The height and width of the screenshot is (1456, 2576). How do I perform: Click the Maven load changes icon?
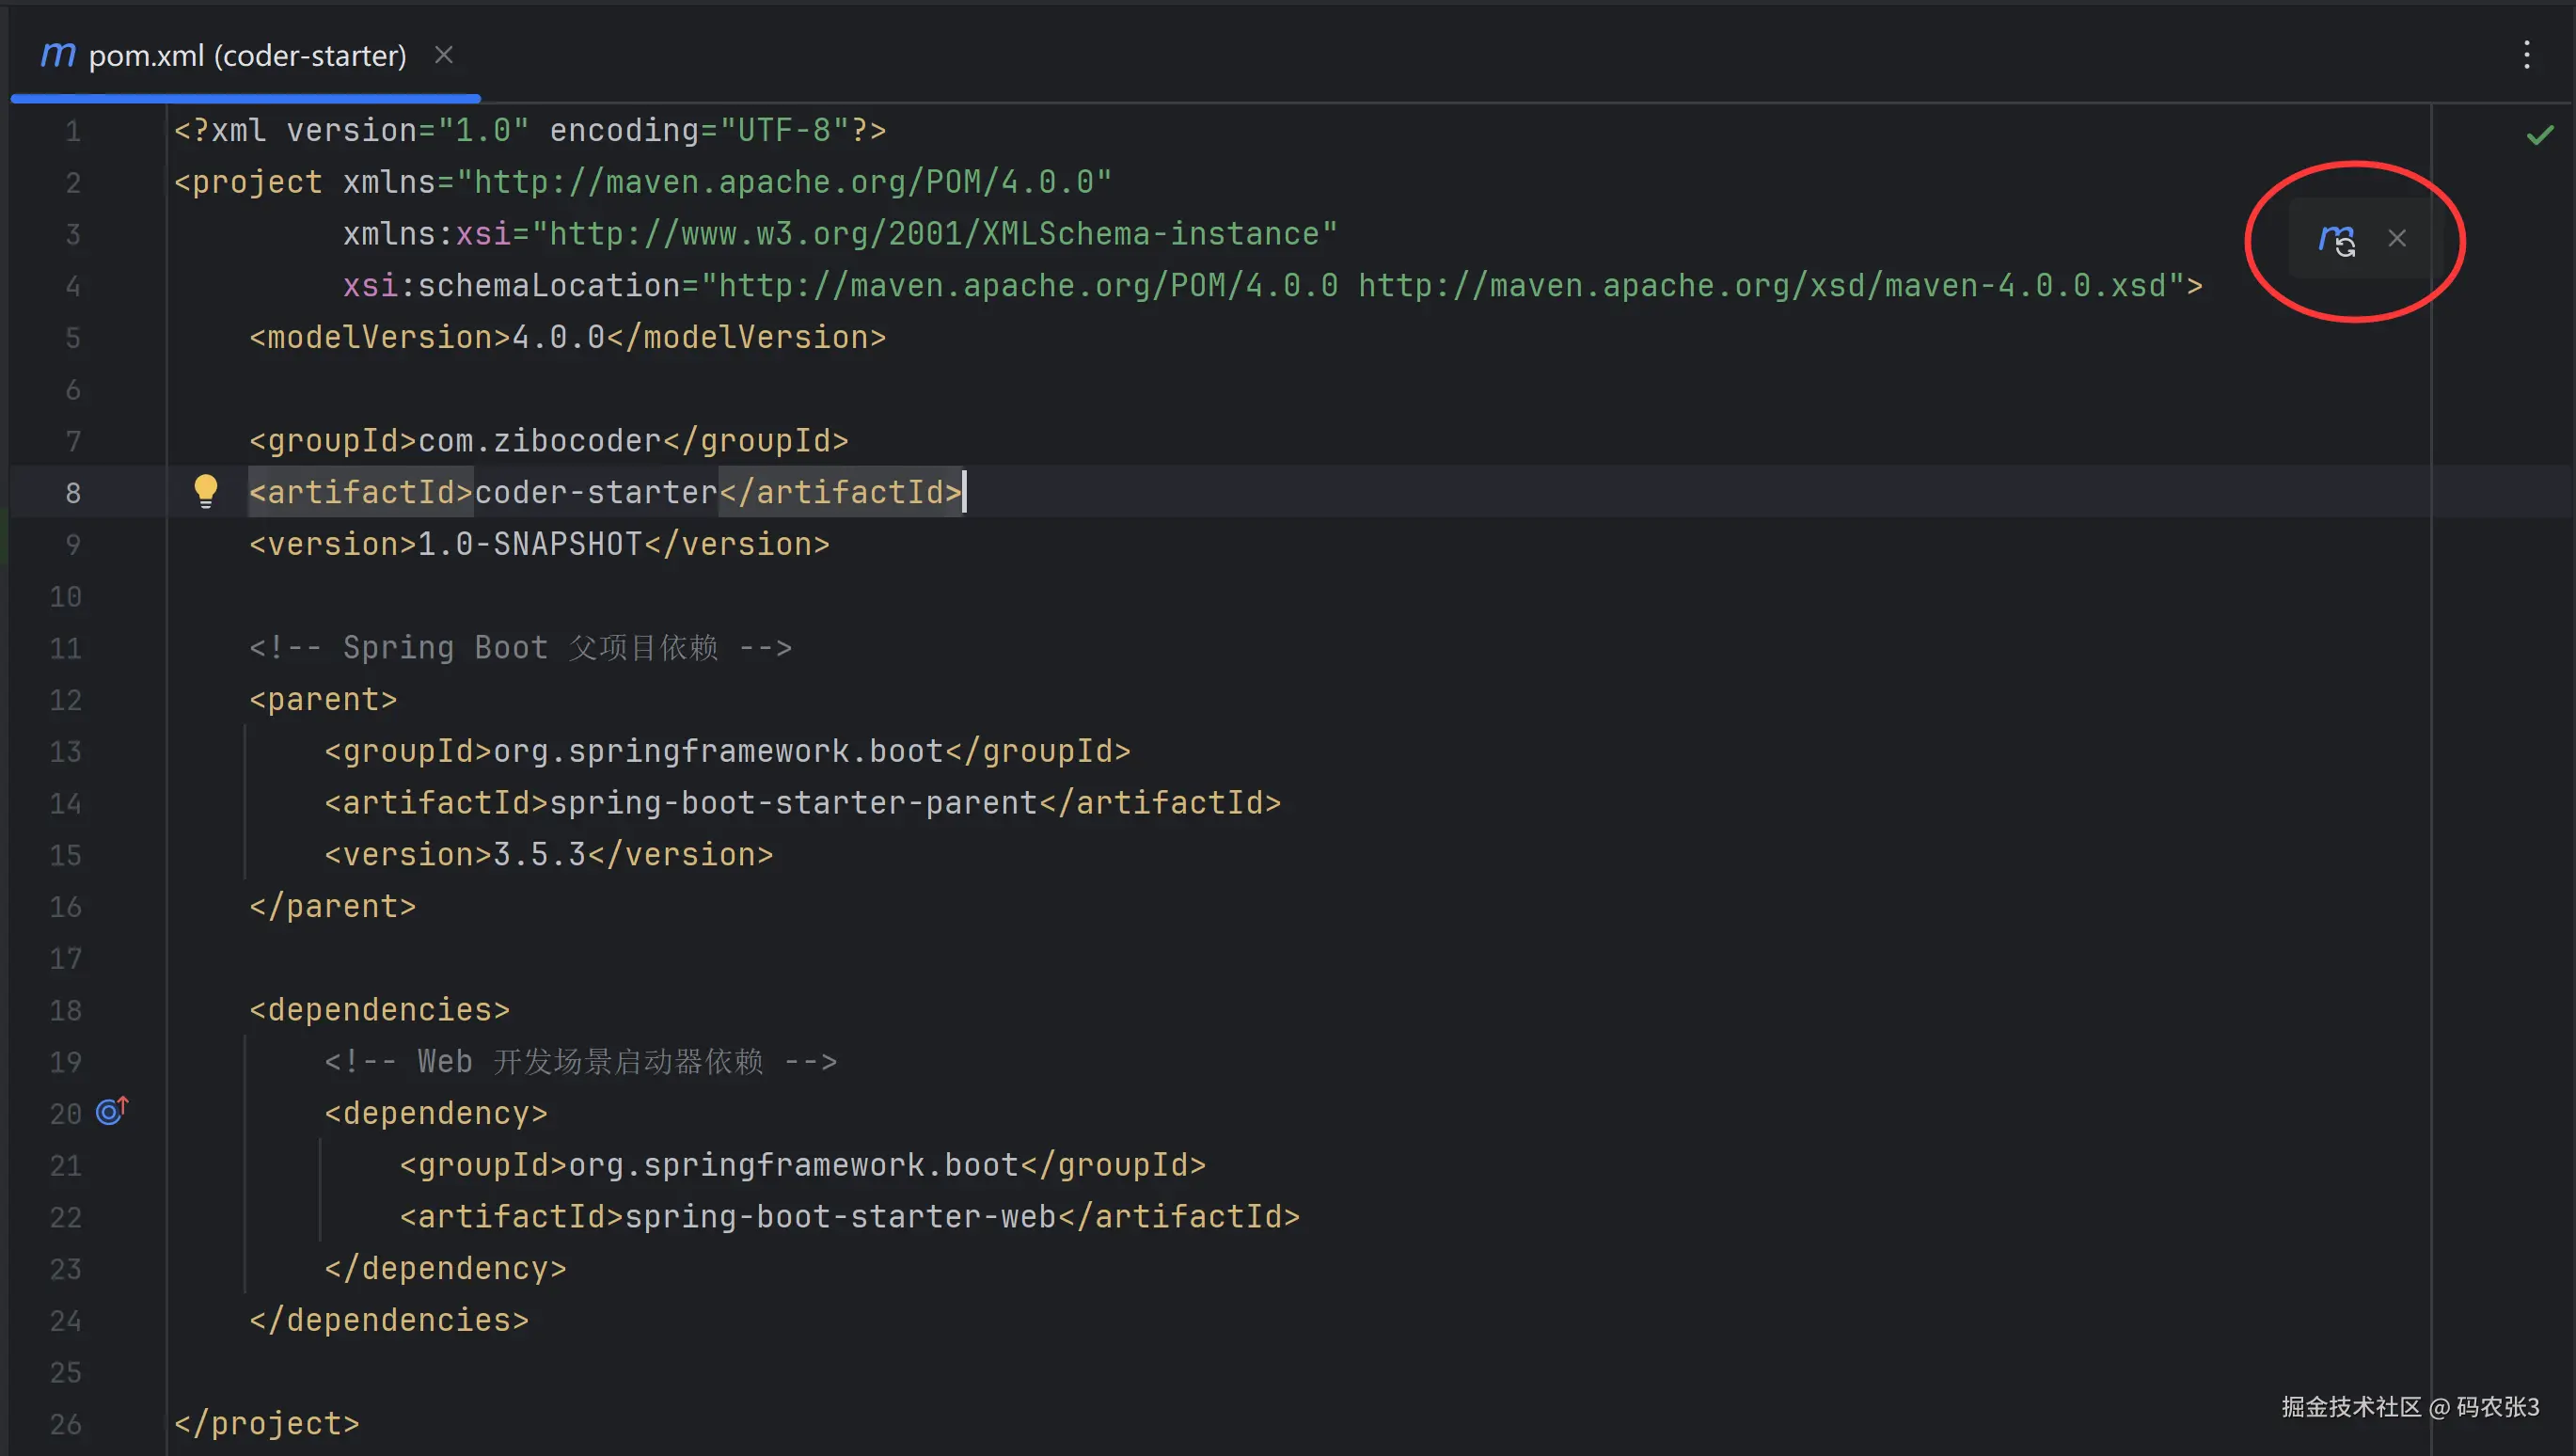point(2336,240)
